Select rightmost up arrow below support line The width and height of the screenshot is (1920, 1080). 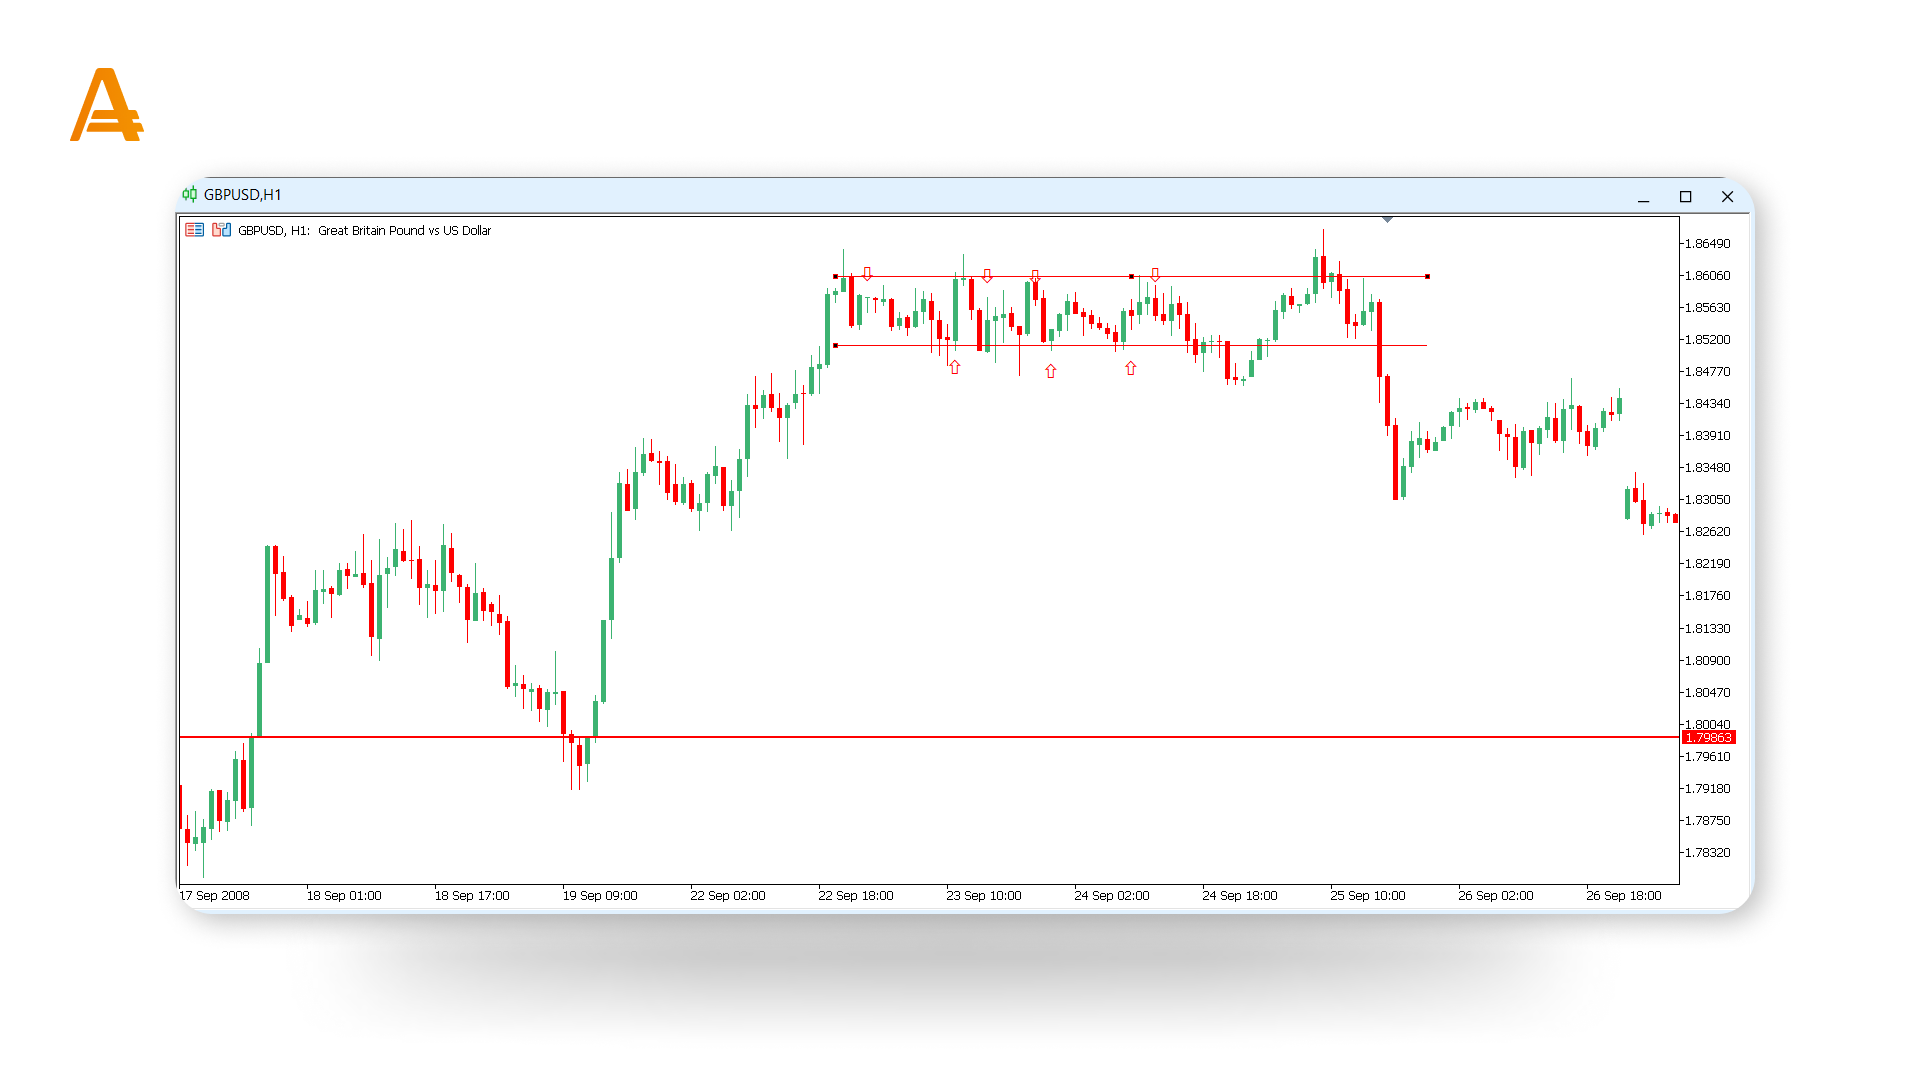pyautogui.click(x=1131, y=369)
